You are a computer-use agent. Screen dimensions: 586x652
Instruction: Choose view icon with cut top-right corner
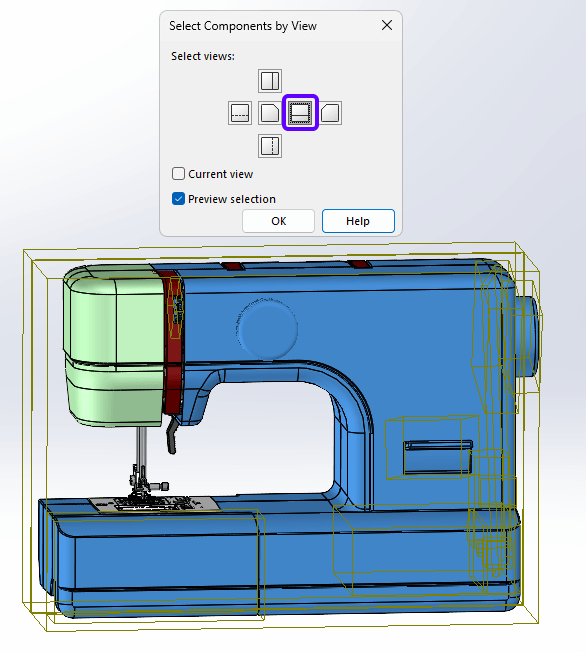tap(270, 113)
